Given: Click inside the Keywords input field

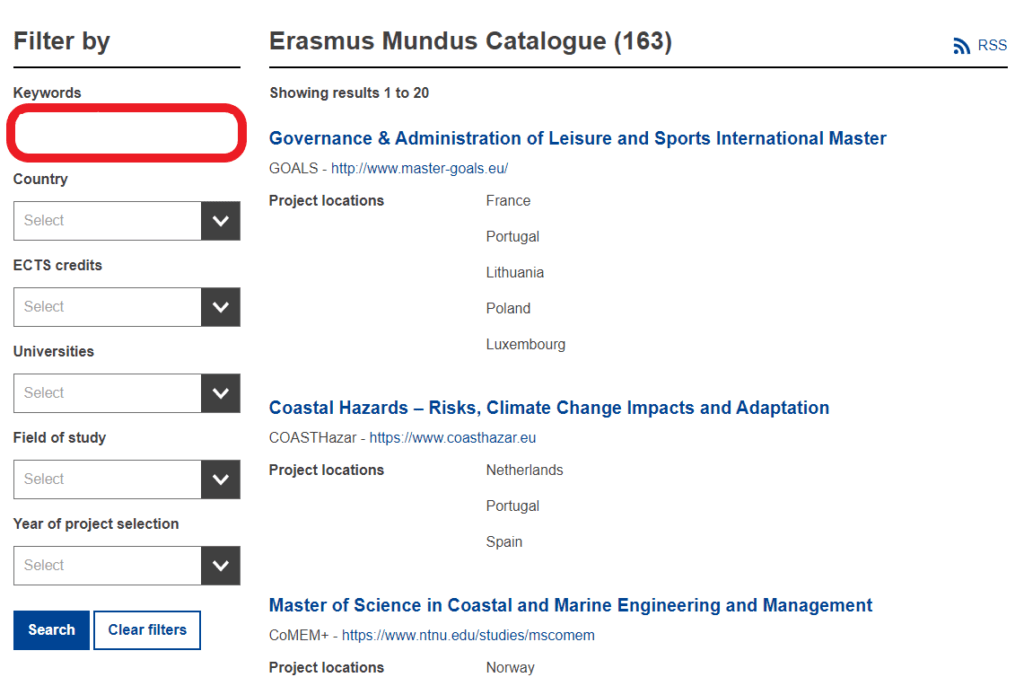Looking at the screenshot, I should click(127, 133).
